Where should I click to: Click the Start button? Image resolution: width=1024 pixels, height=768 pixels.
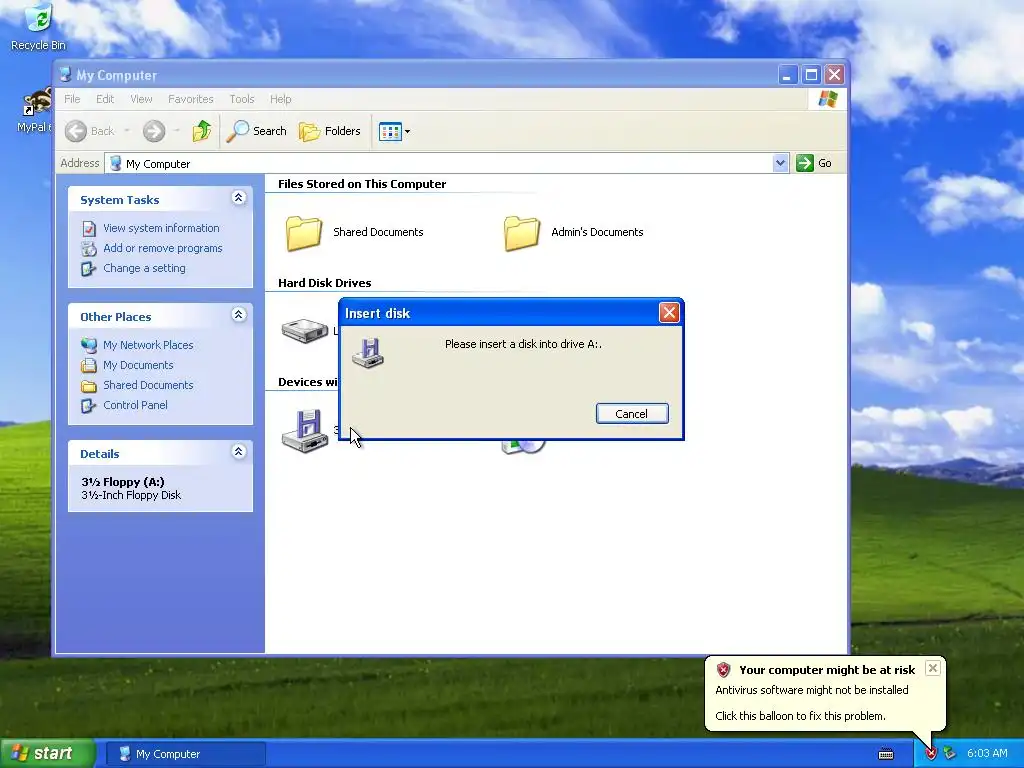point(47,754)
